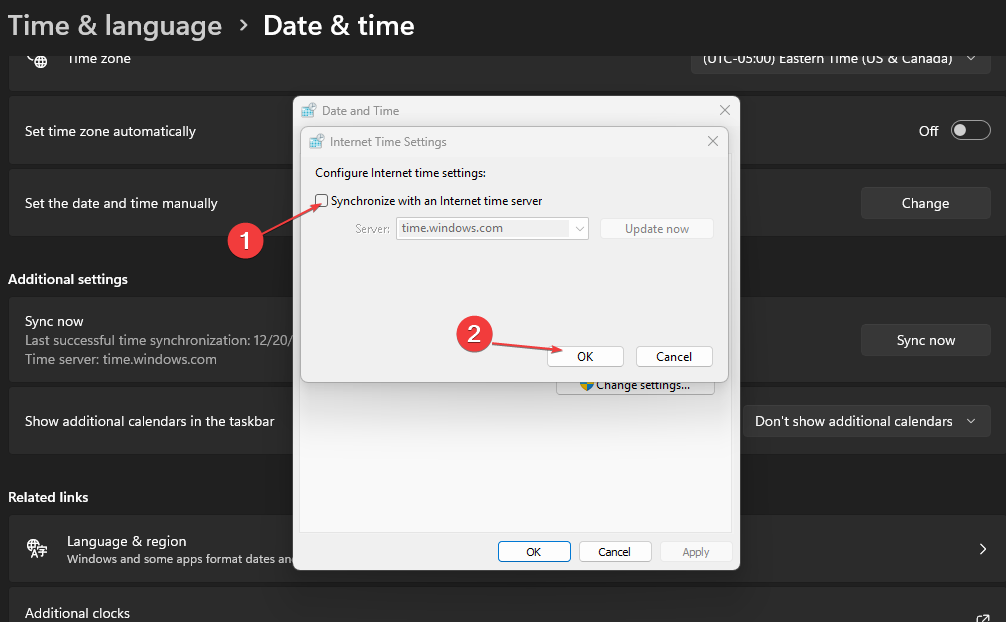Toggle Set time zone automatically switch
The width and height of the screenshot is (1006, 622).
tap(970, 130)
